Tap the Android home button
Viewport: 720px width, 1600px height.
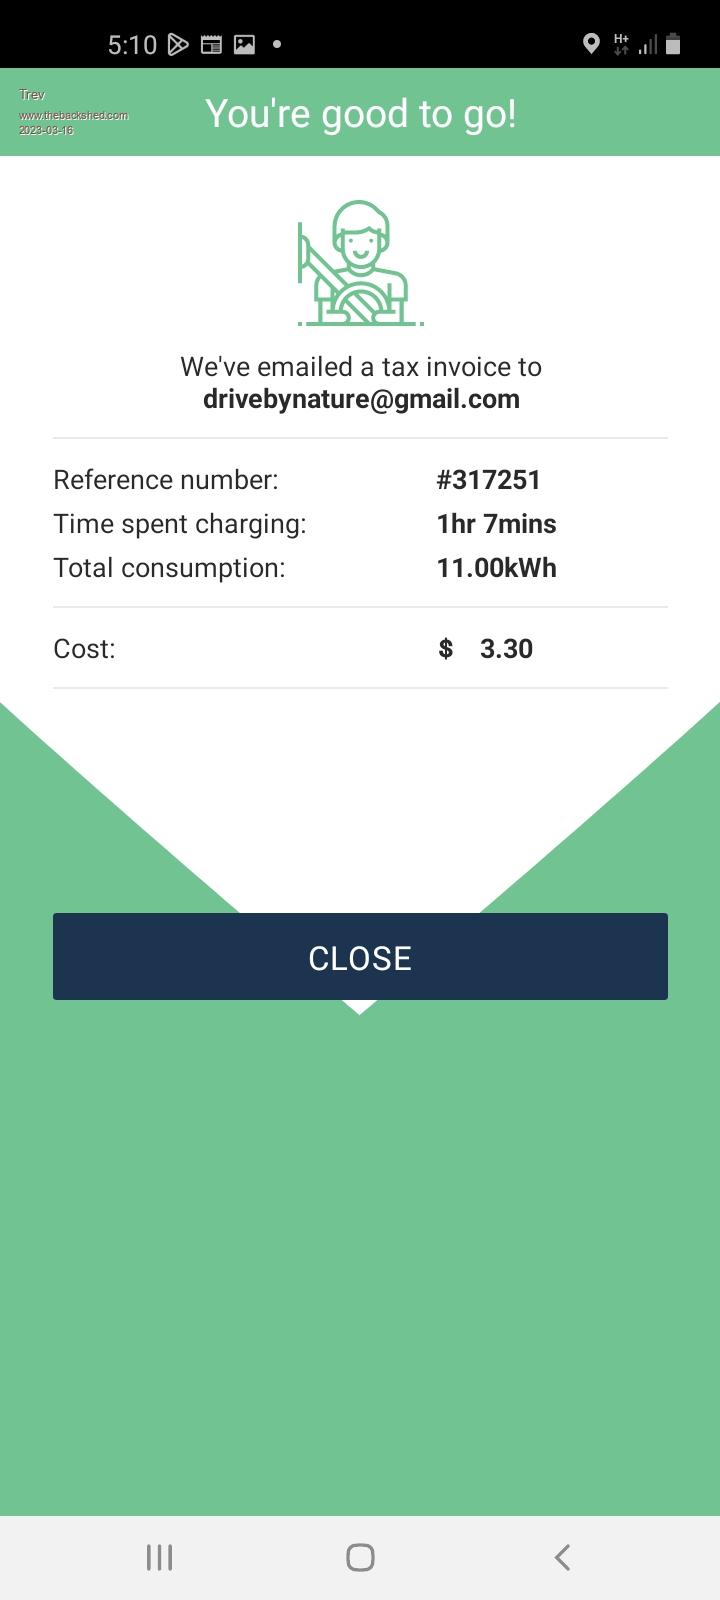[360, 1557]
